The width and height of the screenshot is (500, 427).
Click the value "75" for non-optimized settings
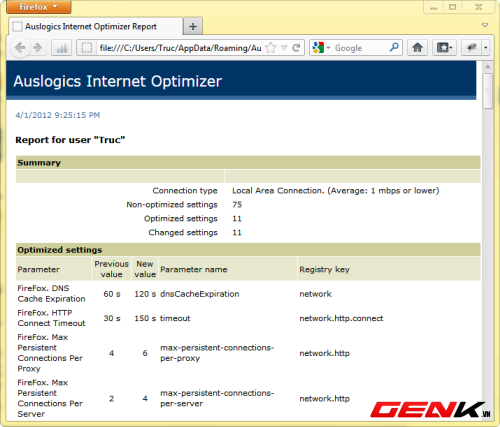tap(237, 205)
